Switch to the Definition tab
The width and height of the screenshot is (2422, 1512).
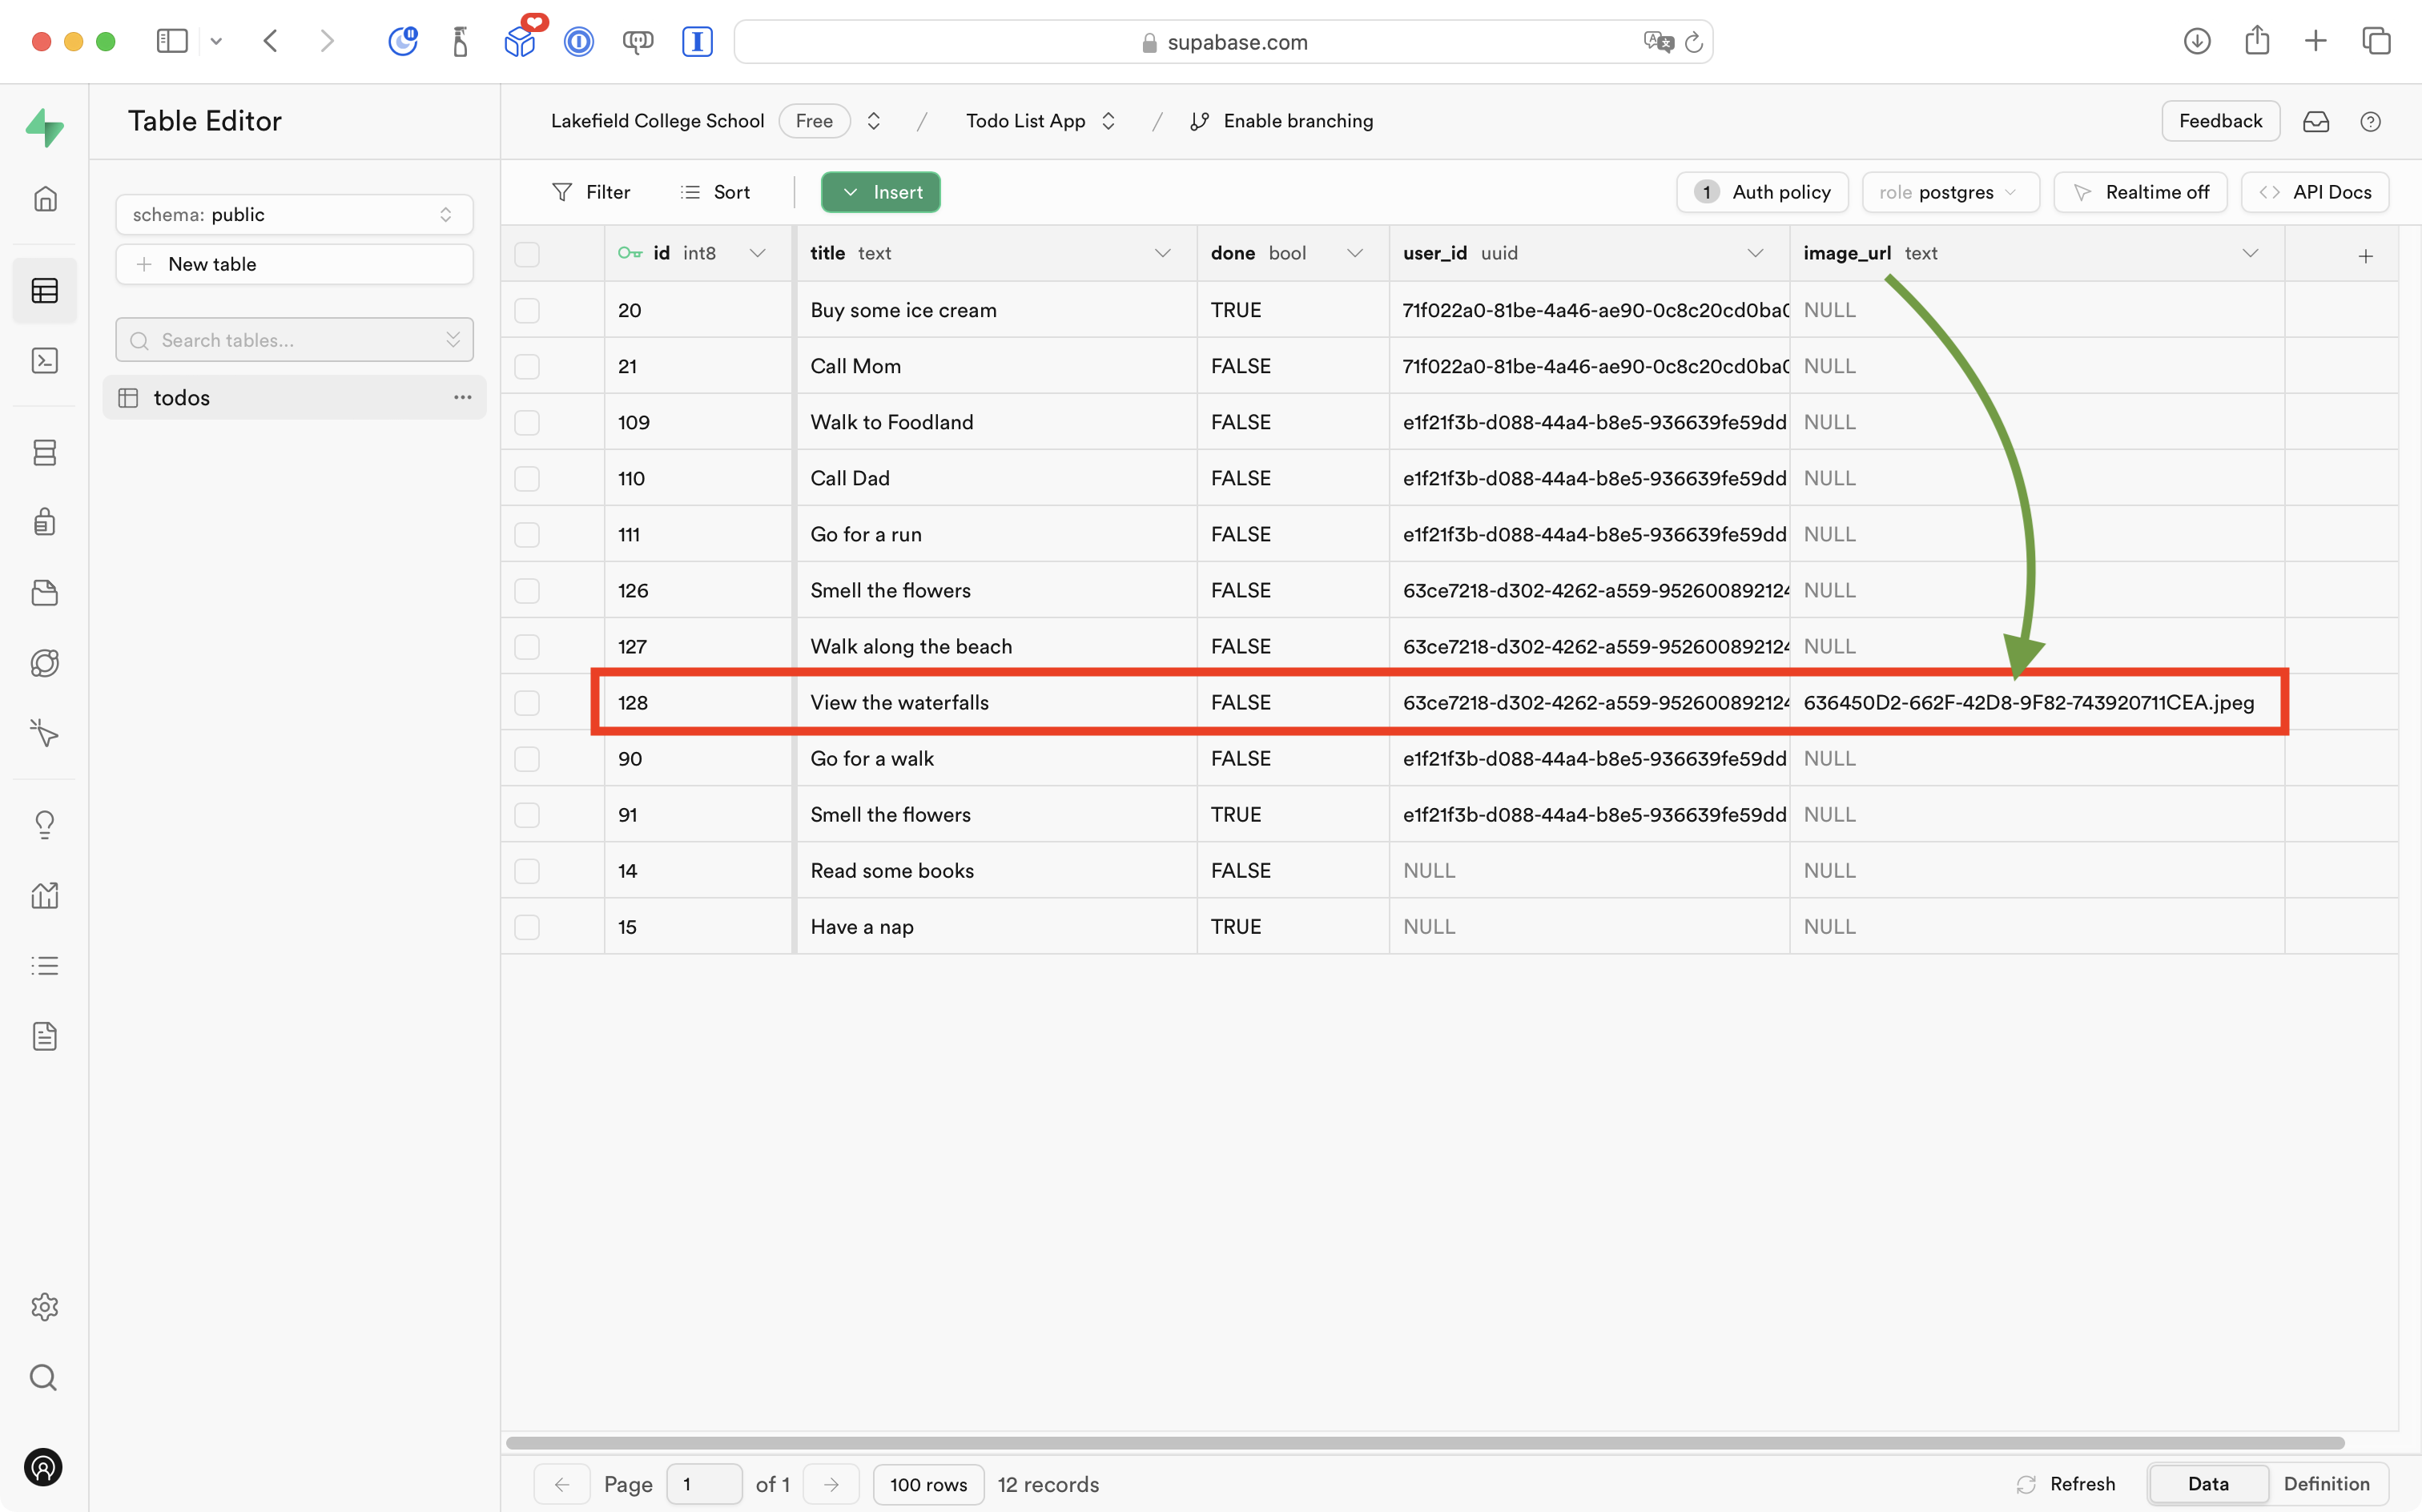[2326, 1483]
